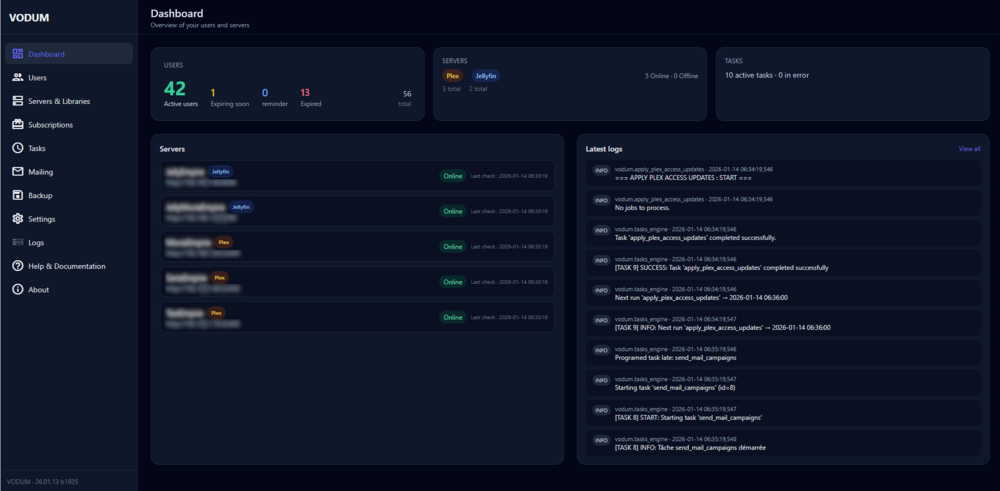Click the VODUM logo title
This screenshot has width=1000, height=491.
(29, 18)
